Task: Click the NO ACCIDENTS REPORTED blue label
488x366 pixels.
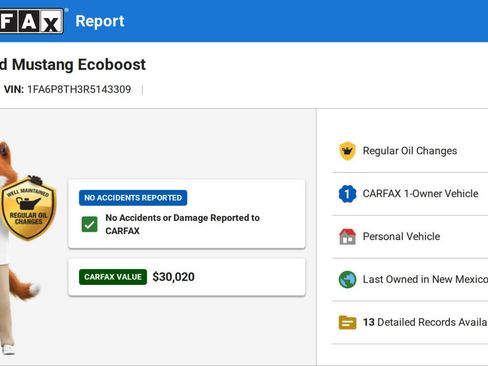Action: point(133,198)
